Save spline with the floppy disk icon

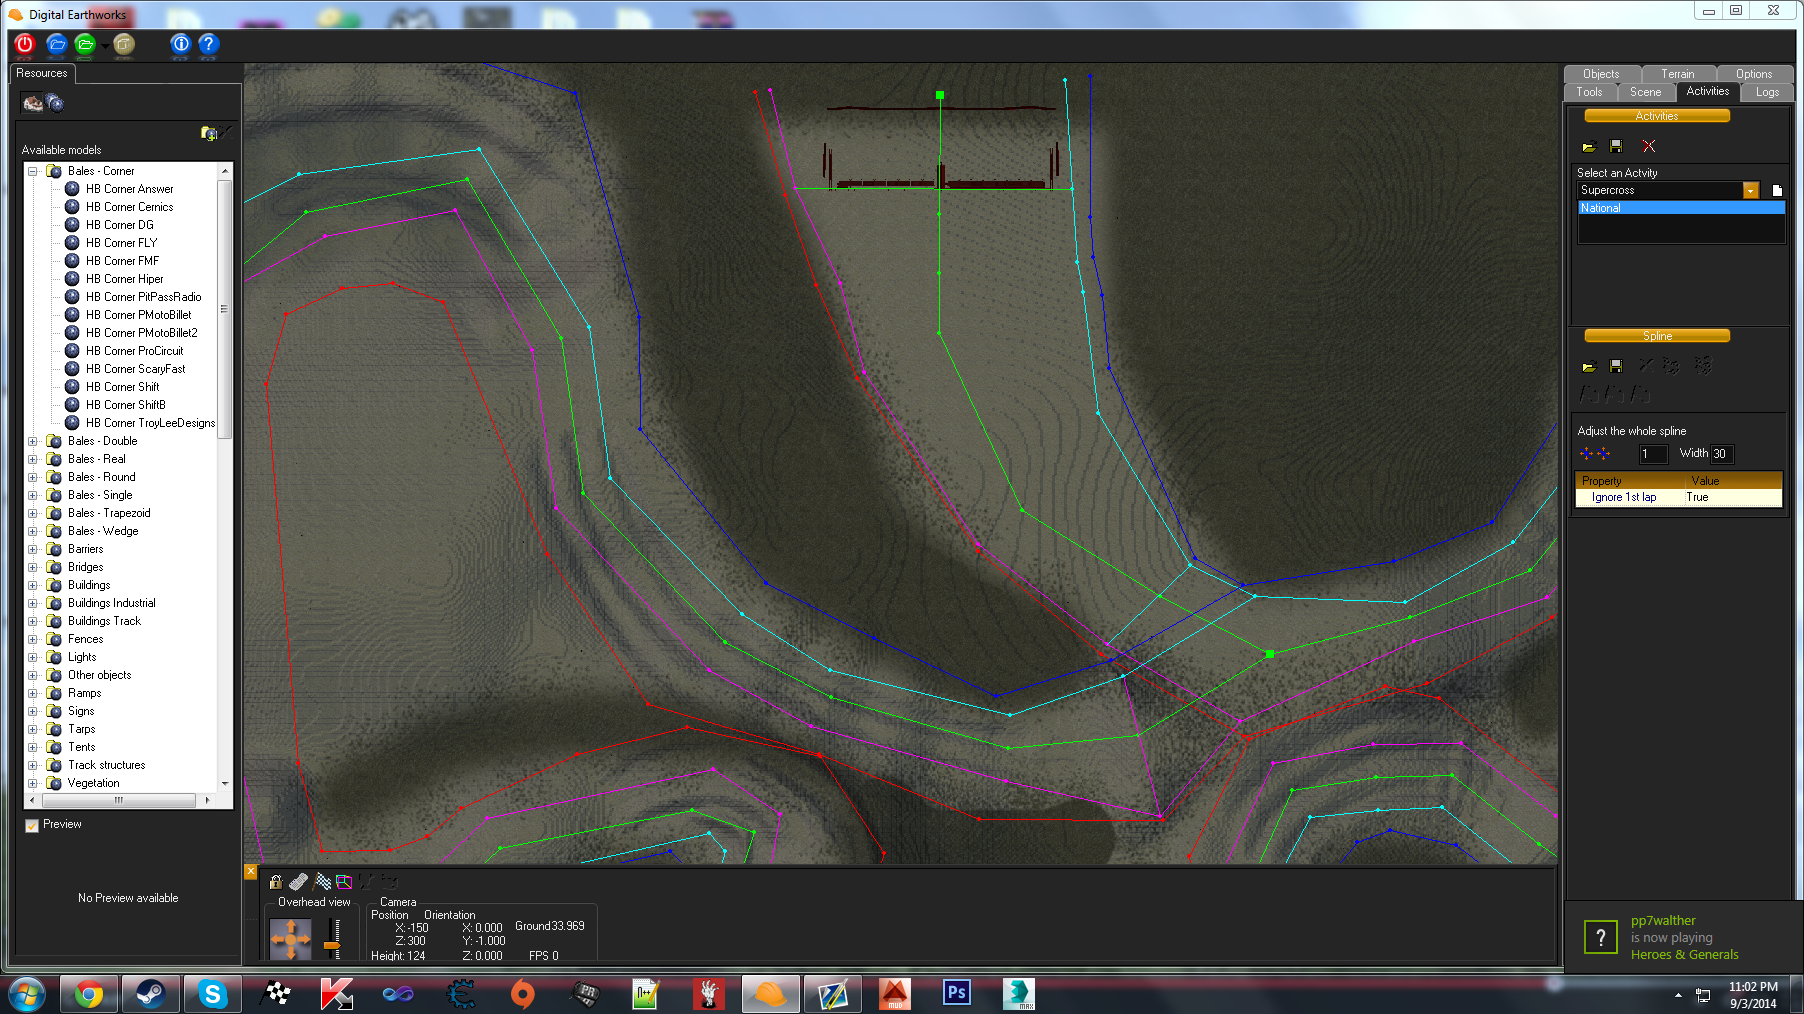coord(1616,367)
